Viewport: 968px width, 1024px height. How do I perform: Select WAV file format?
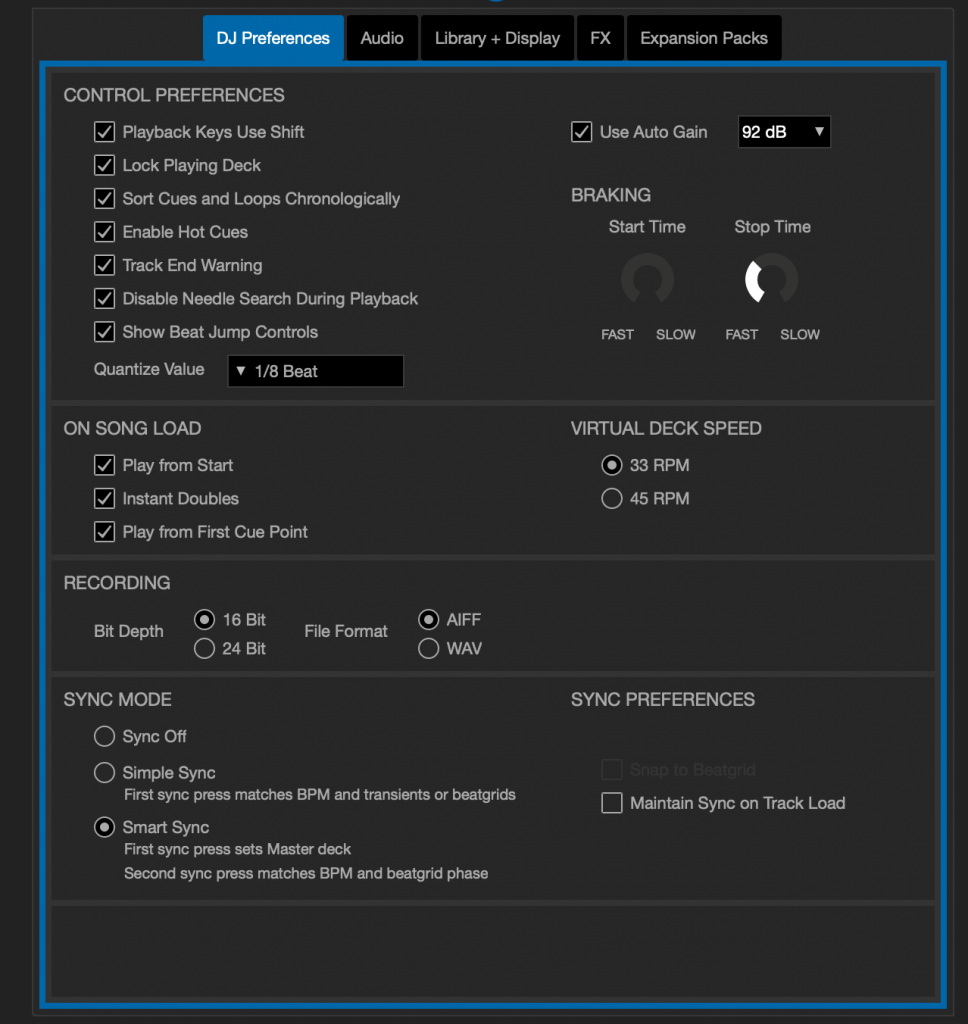(x=428, y=648)
